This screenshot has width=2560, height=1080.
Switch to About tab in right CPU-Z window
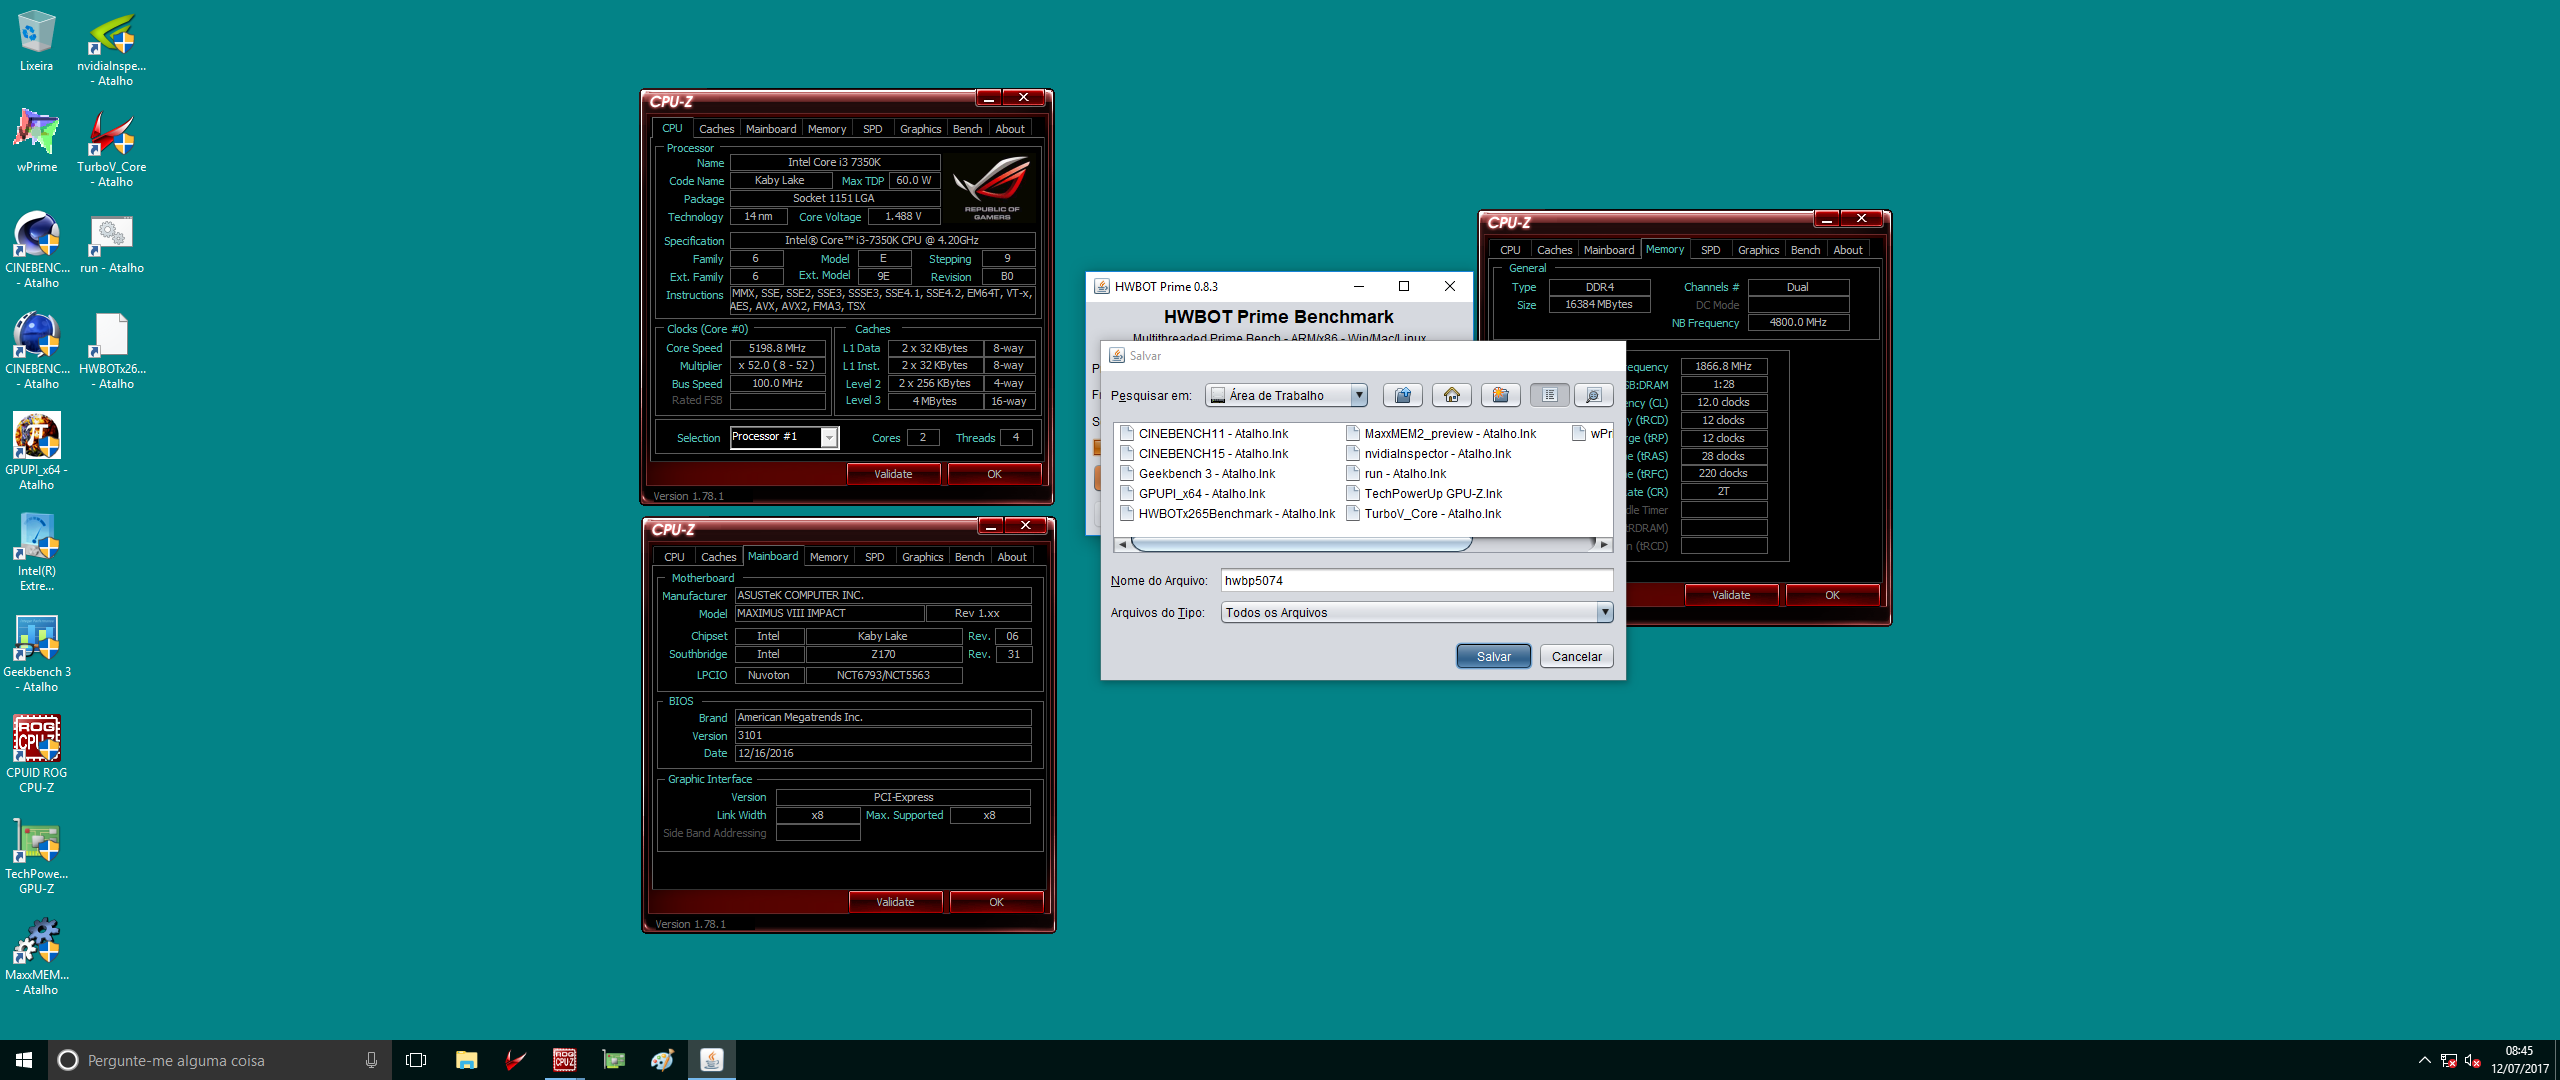[1847, 250]
